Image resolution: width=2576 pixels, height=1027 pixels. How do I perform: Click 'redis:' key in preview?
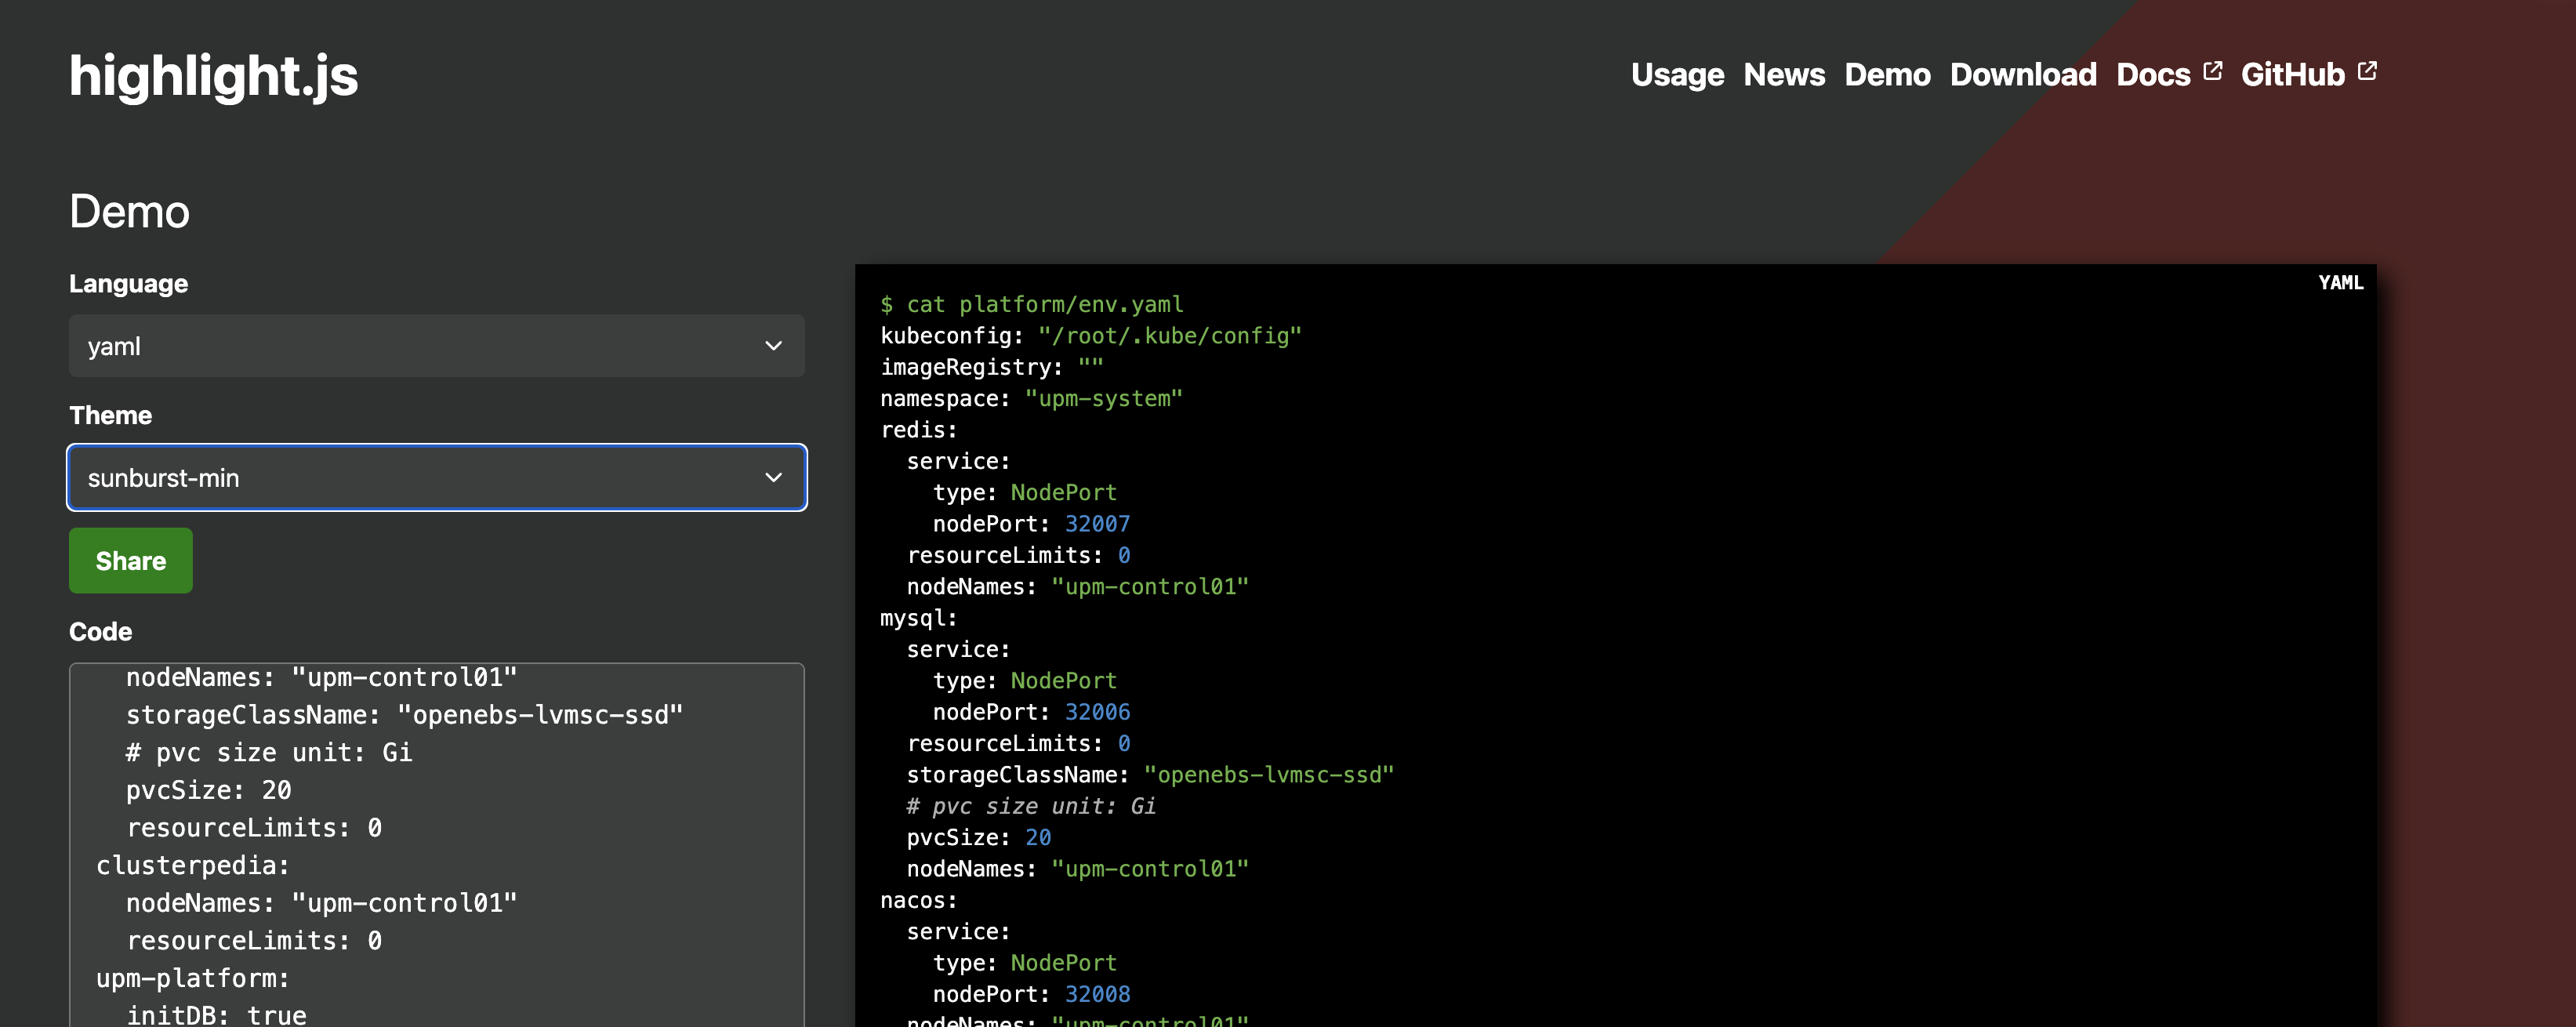918,430
